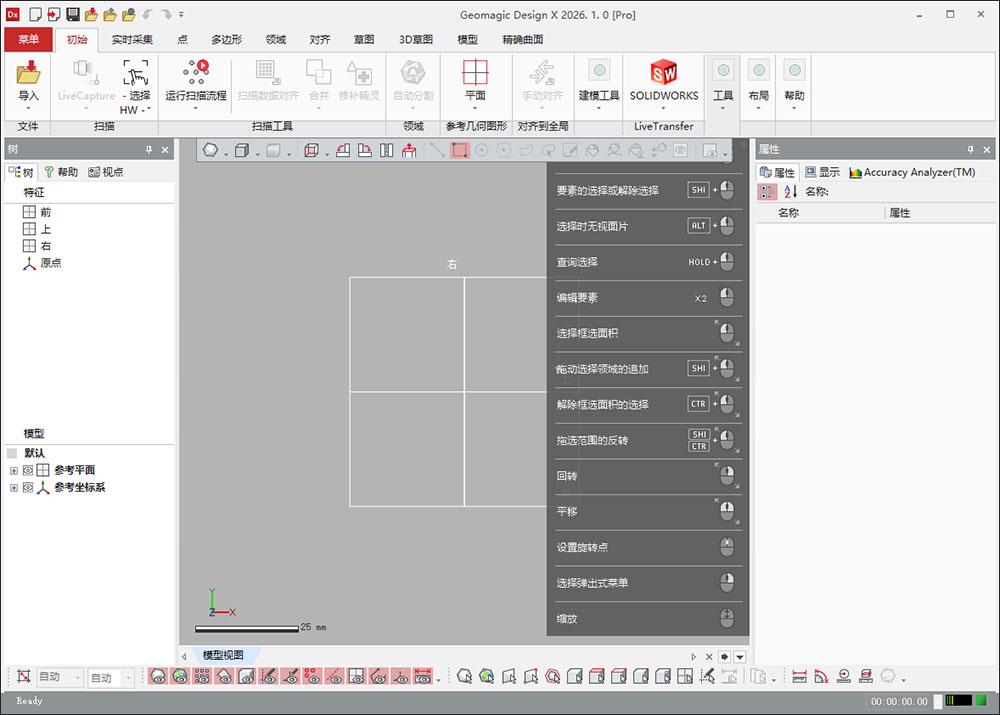
Task: Click the categorized view icon in 属性 panel
Action: [x=767, y=191]
